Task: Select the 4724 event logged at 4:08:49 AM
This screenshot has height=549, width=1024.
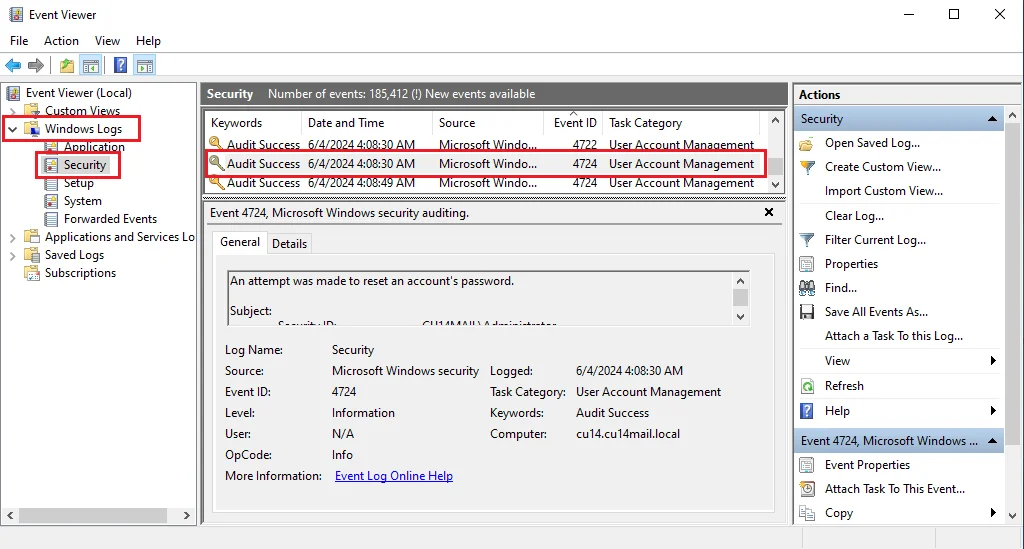Action: pos(485,183)
